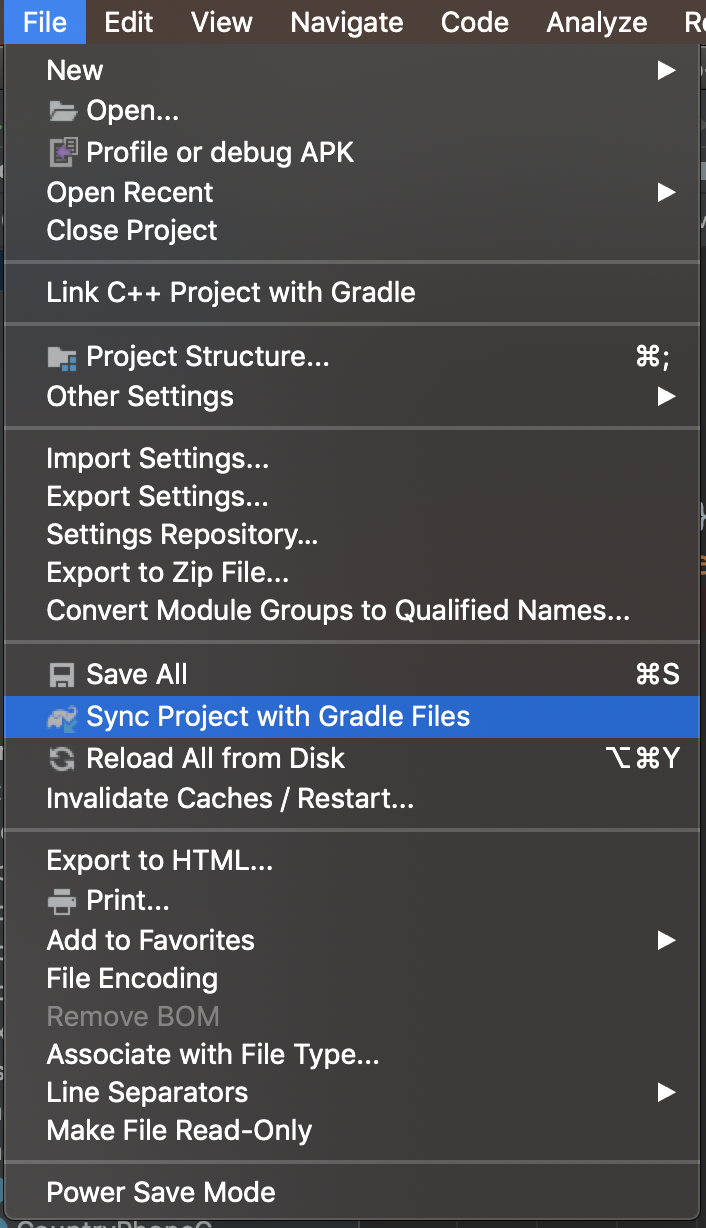Open the Open Recent submenu

point(129,192)
